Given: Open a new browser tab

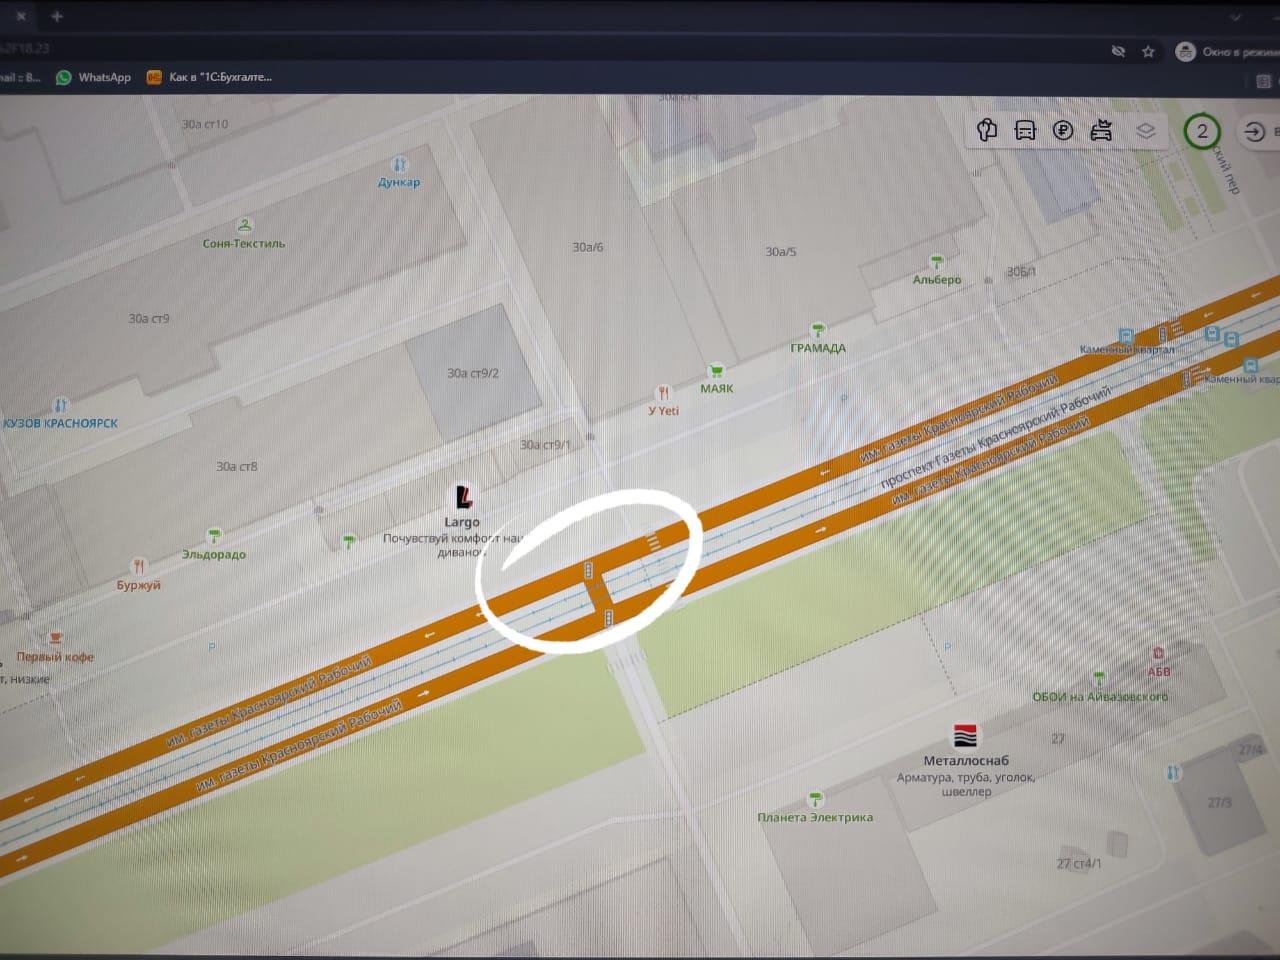Looking at the screenshot, I should pos(57,16).
